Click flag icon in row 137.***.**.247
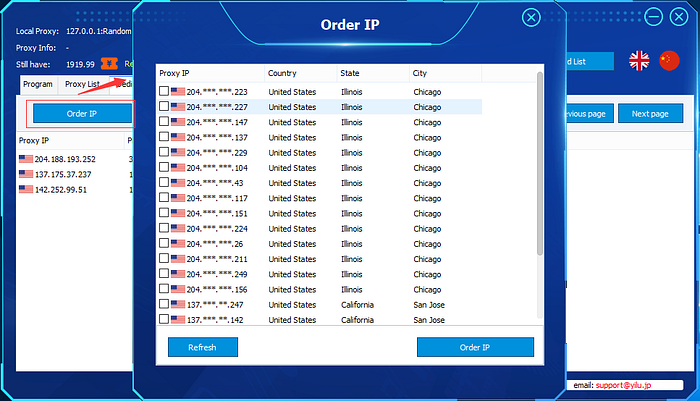Screen dimensions: 700x401 (178, 304)
